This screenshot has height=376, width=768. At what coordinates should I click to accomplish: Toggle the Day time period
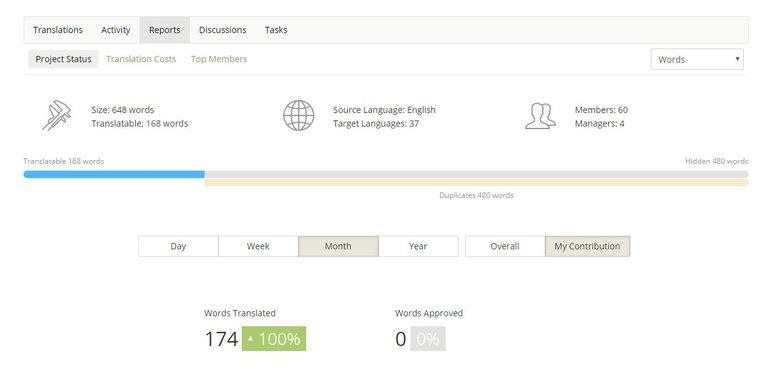pos(178,246)
